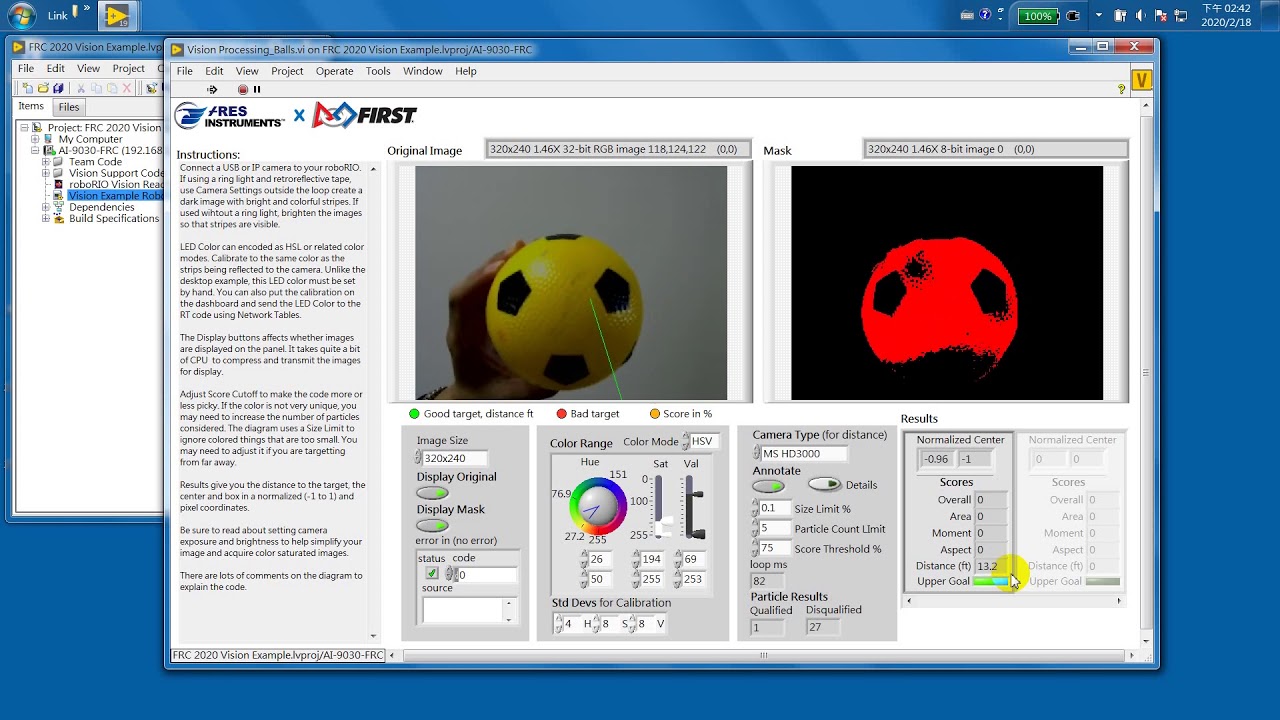
Task: Click the red Abort Execution button
Action: (x=242, y=90)
